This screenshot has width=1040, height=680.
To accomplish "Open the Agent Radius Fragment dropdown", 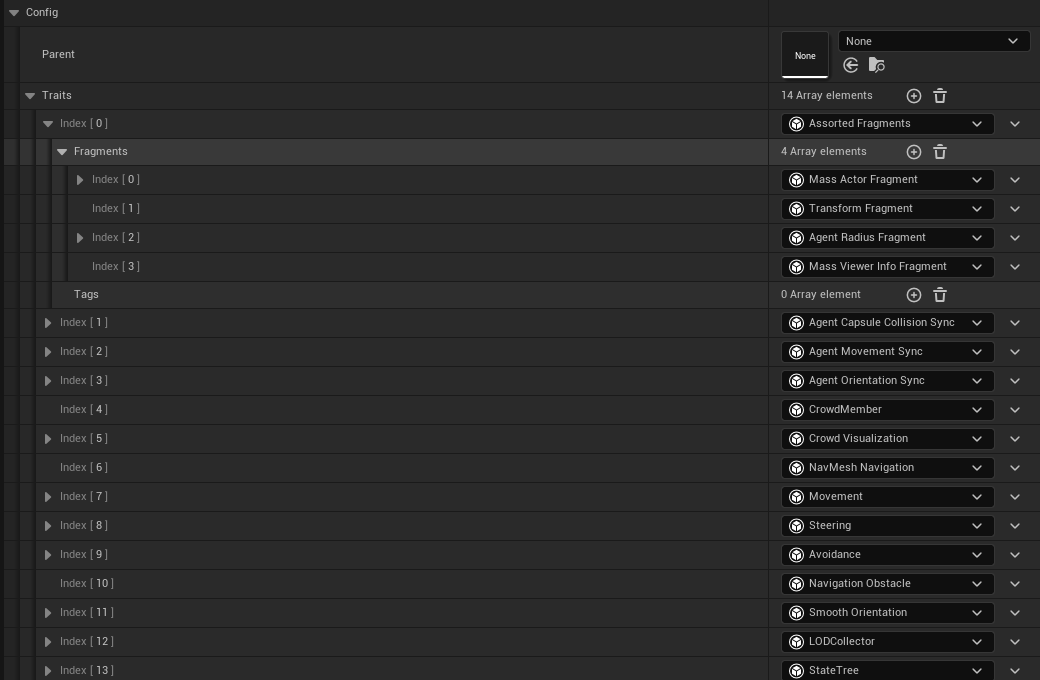I will (x=887, y=238).
